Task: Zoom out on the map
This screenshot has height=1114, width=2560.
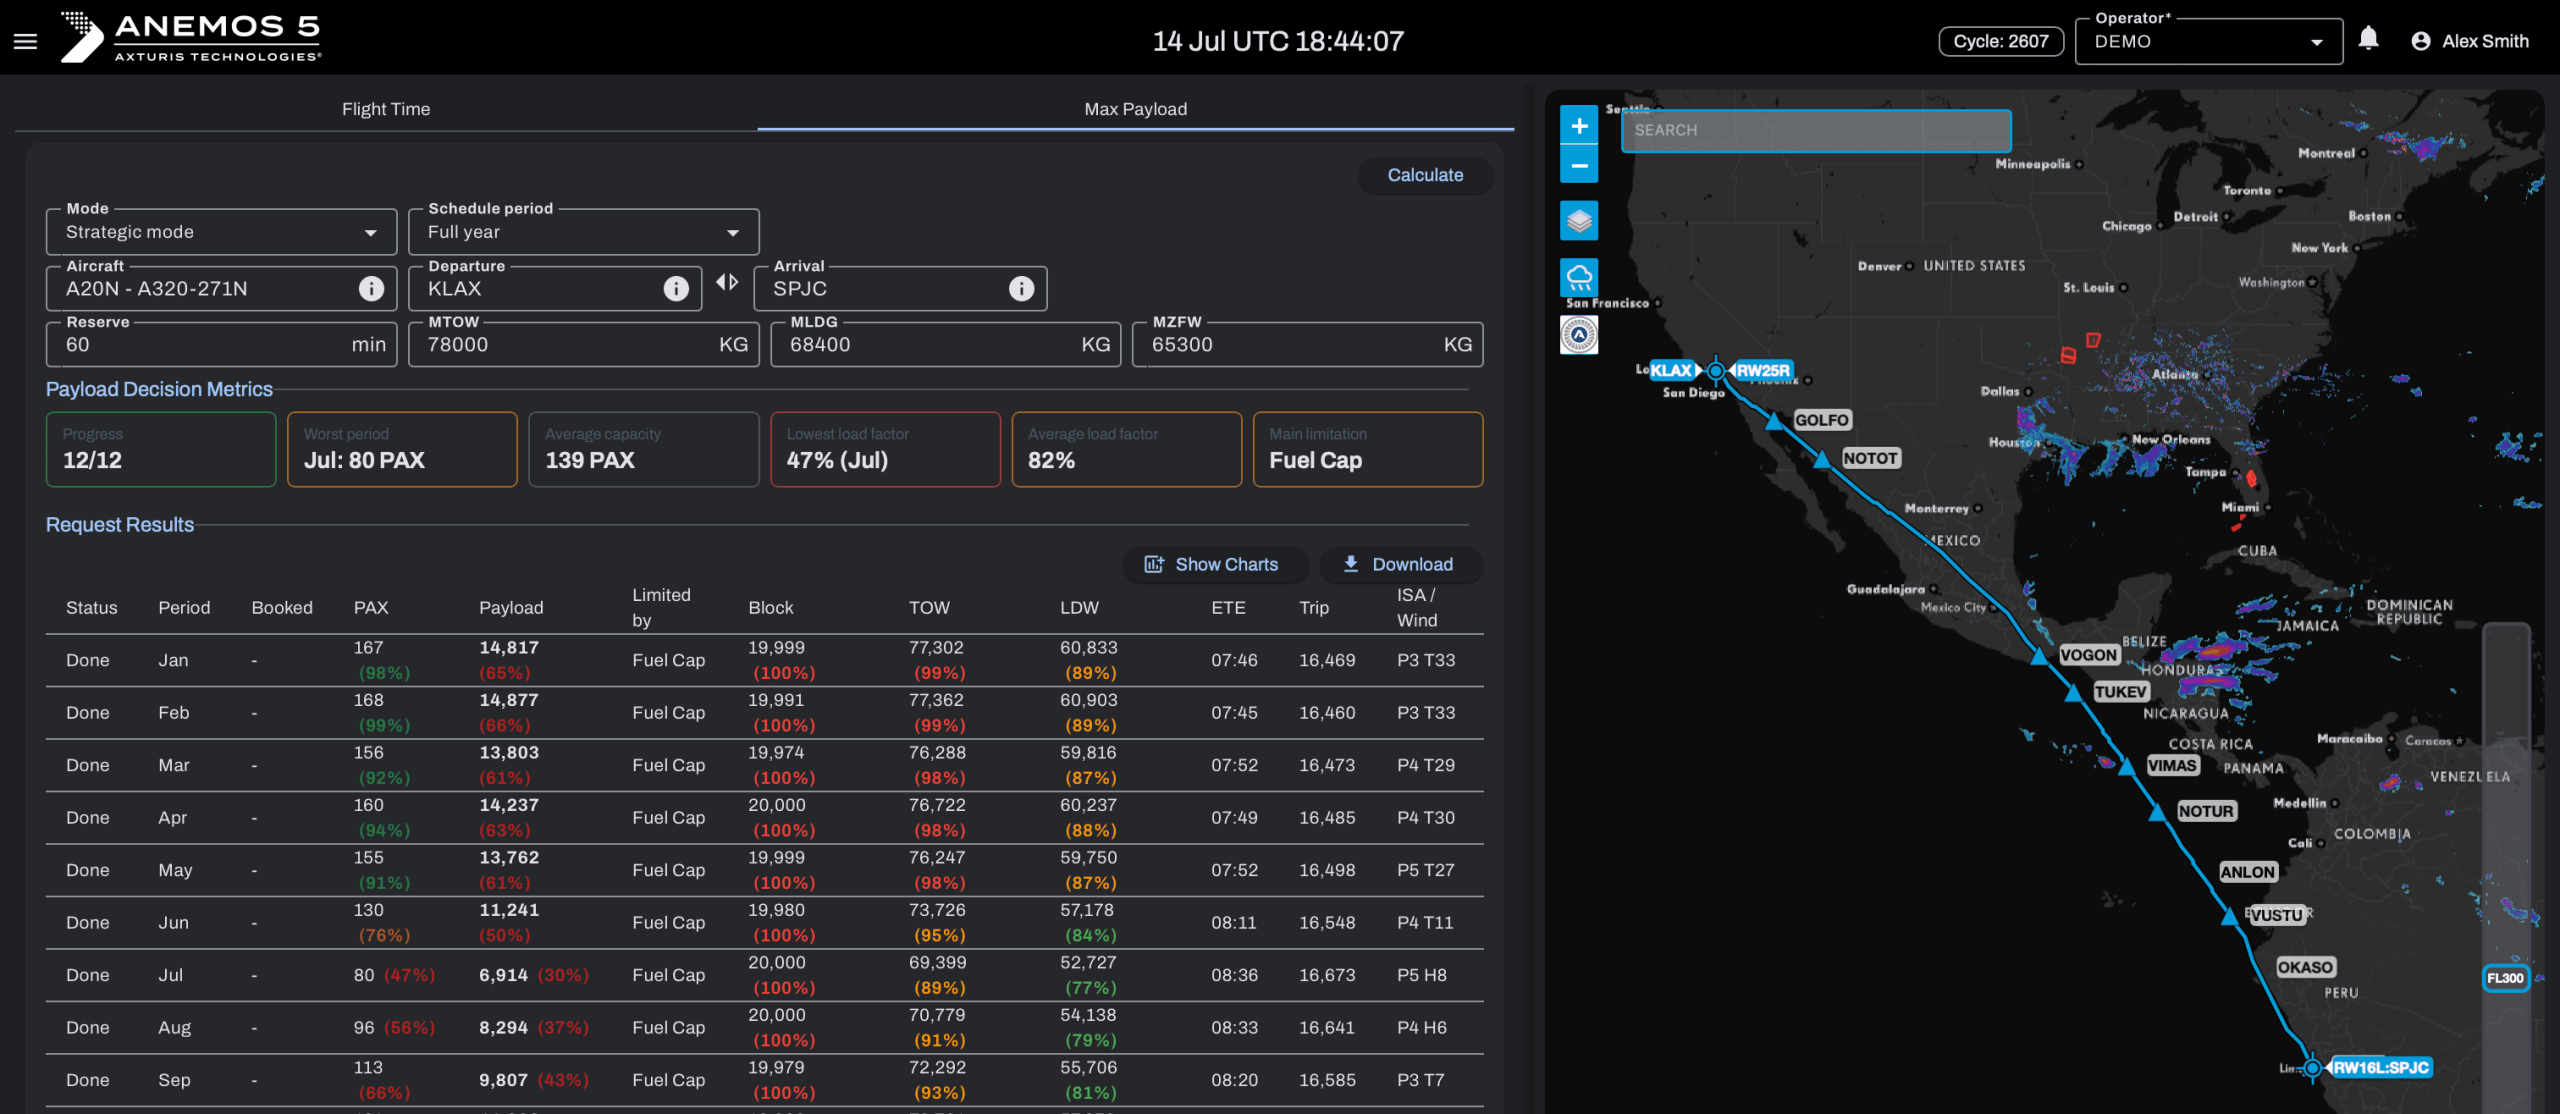Action: click(1579, 165)
